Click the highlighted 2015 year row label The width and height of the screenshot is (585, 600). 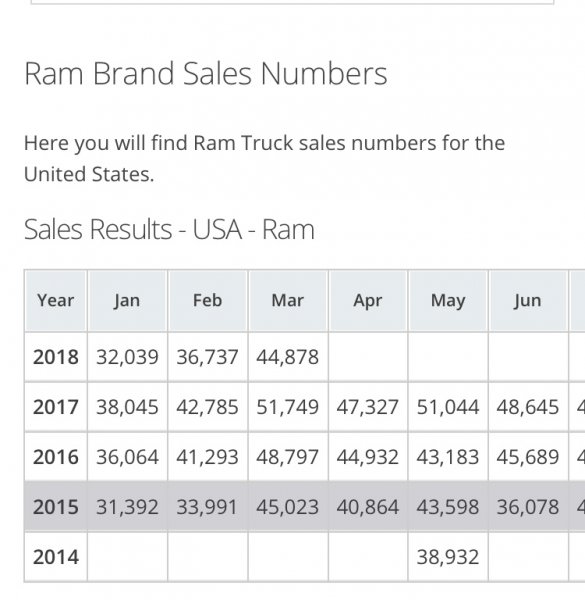click(56, 507)
